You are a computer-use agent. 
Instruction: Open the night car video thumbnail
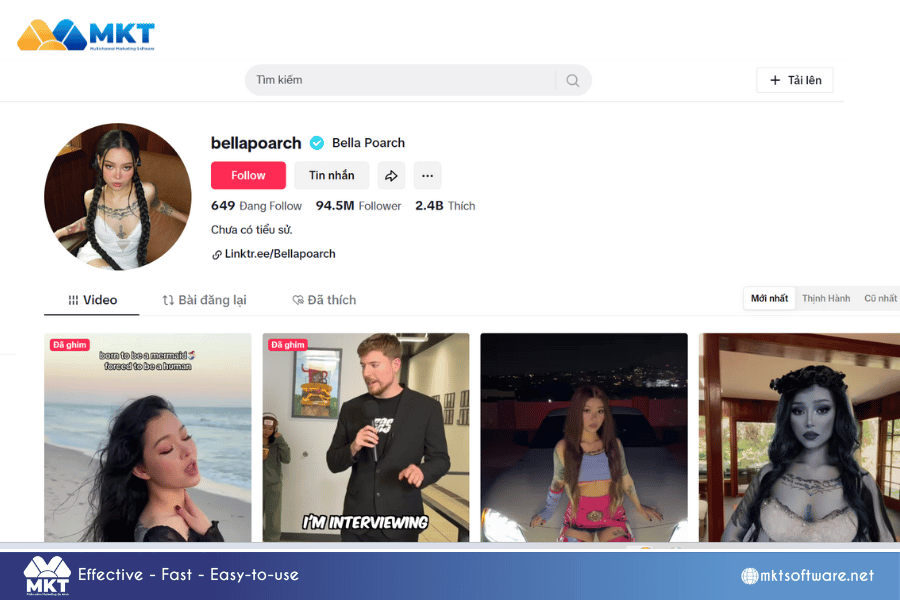[x=584, y=438]
